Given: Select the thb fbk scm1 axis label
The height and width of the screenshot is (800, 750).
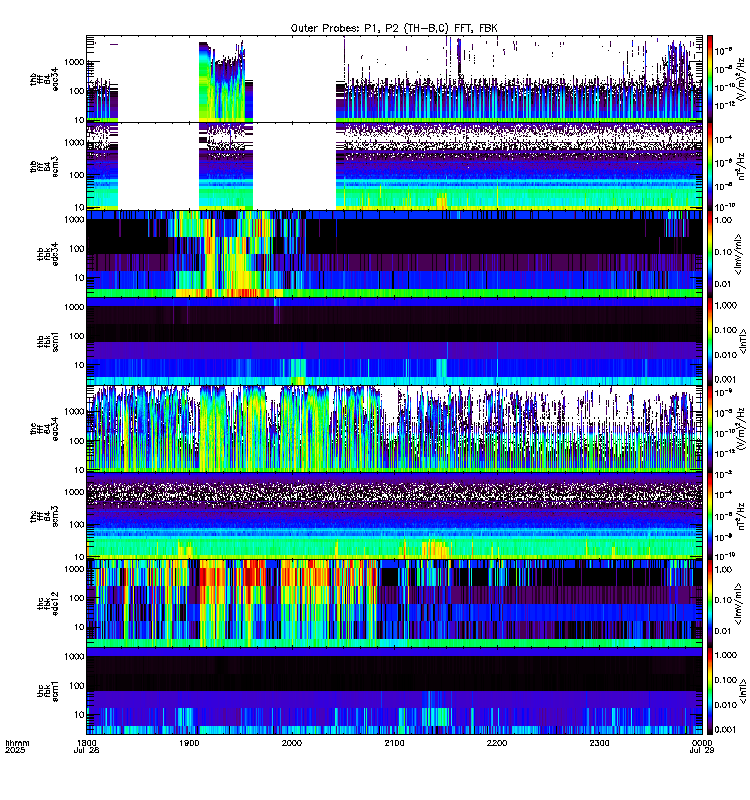Looking at the screenshot, I should coord(47,341).
